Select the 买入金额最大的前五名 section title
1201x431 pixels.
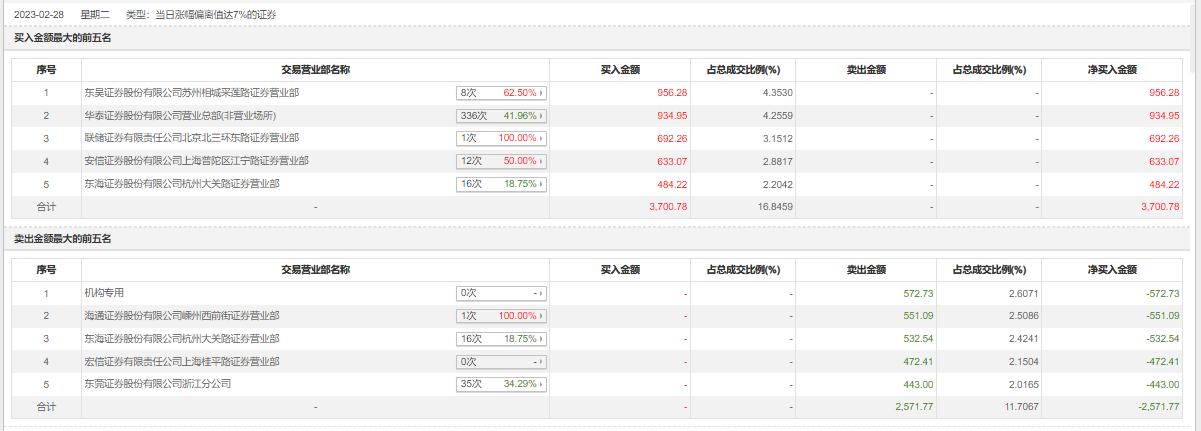(x=62, y=38)
